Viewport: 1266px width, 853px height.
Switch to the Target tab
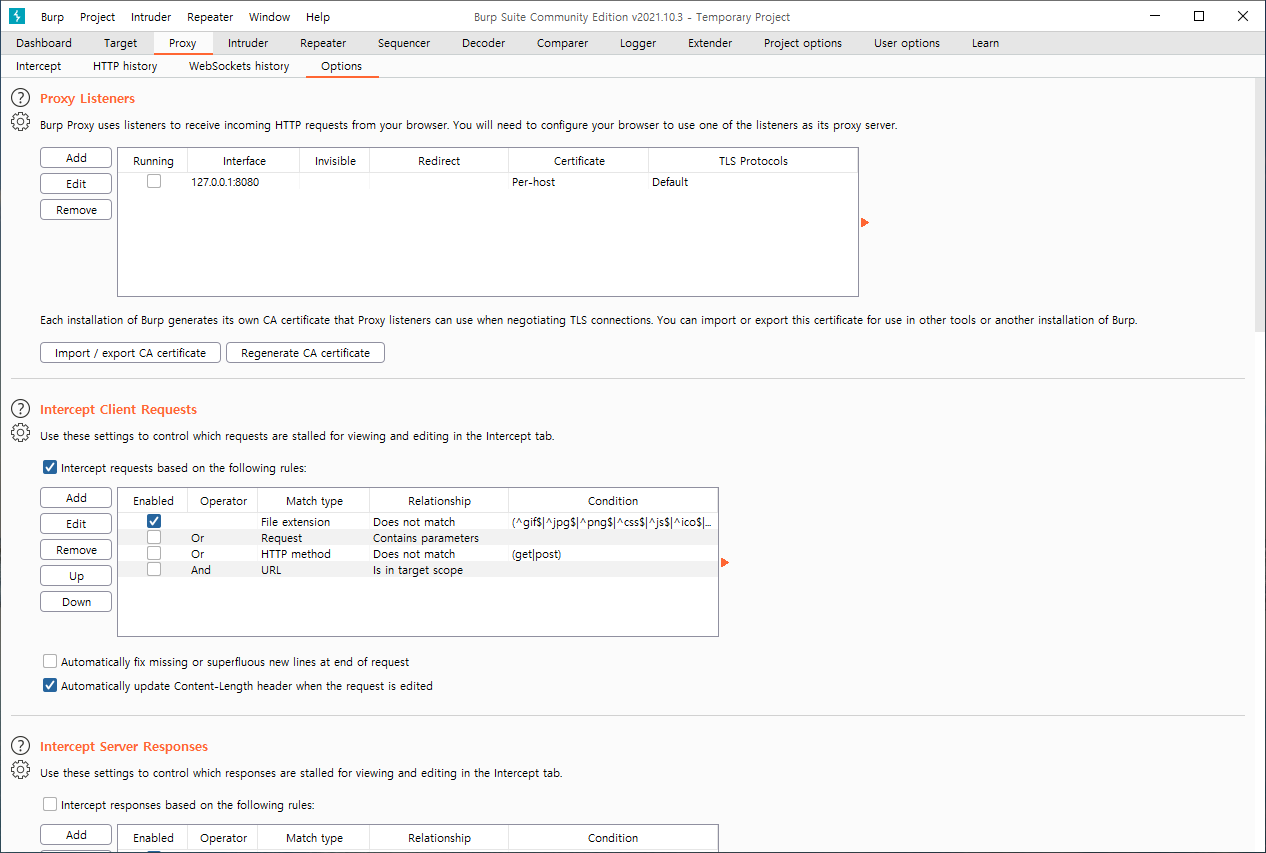121,43
